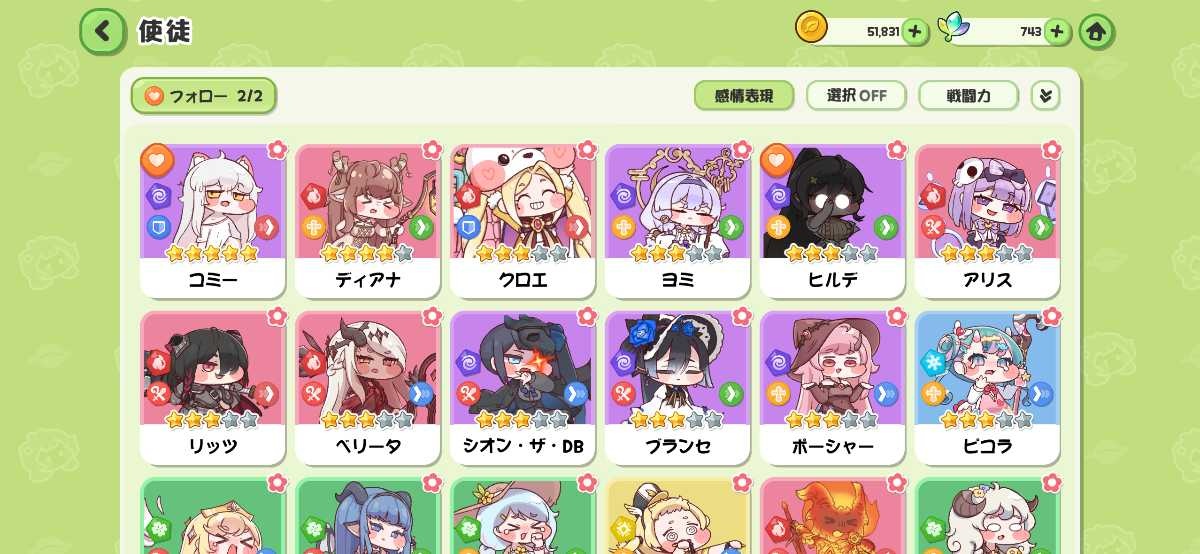Click the gold coin currency icon
This screenshot has height=554, width=1200.
click(x=812, y=28)
